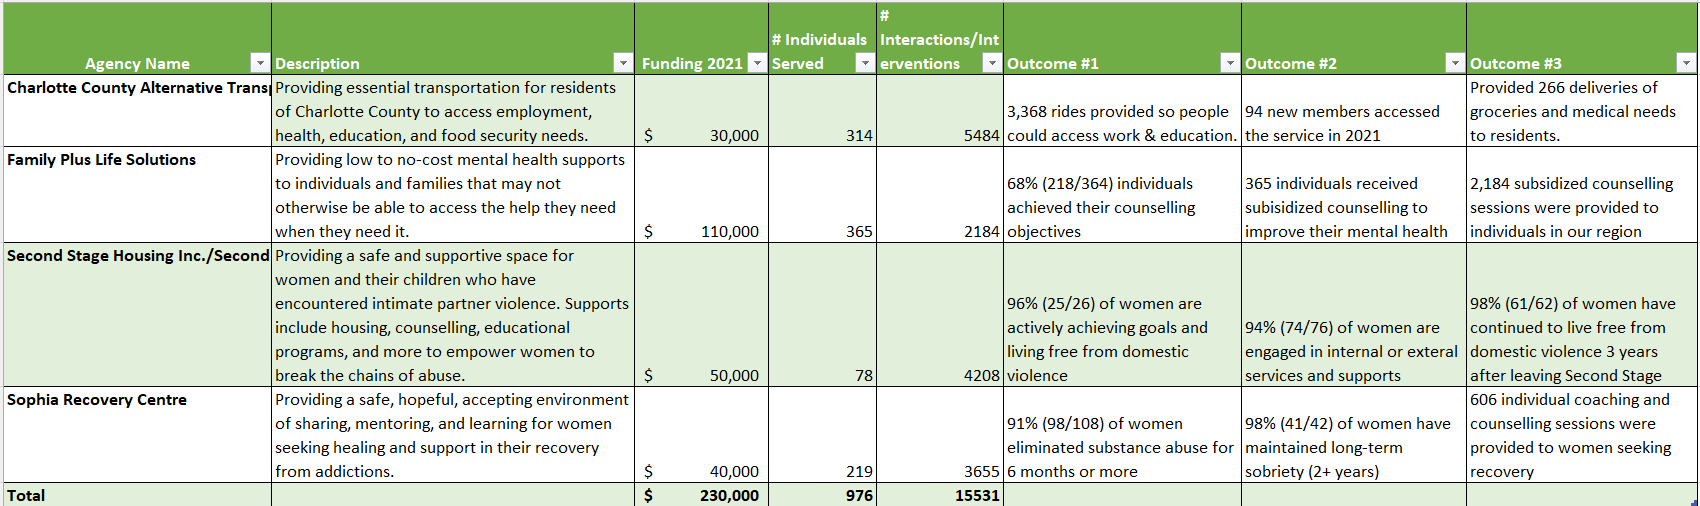Select the safe and supportive space description
Image resolution: width=1700 pixels, height=506 pixels.
click(453, 315)
